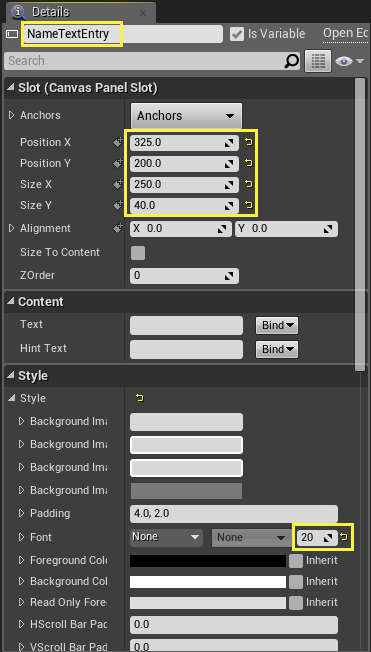371x652 pixels.
Task: Click Bind button for Hint Text
Action: pyautogui.click(x=277, y=349)
